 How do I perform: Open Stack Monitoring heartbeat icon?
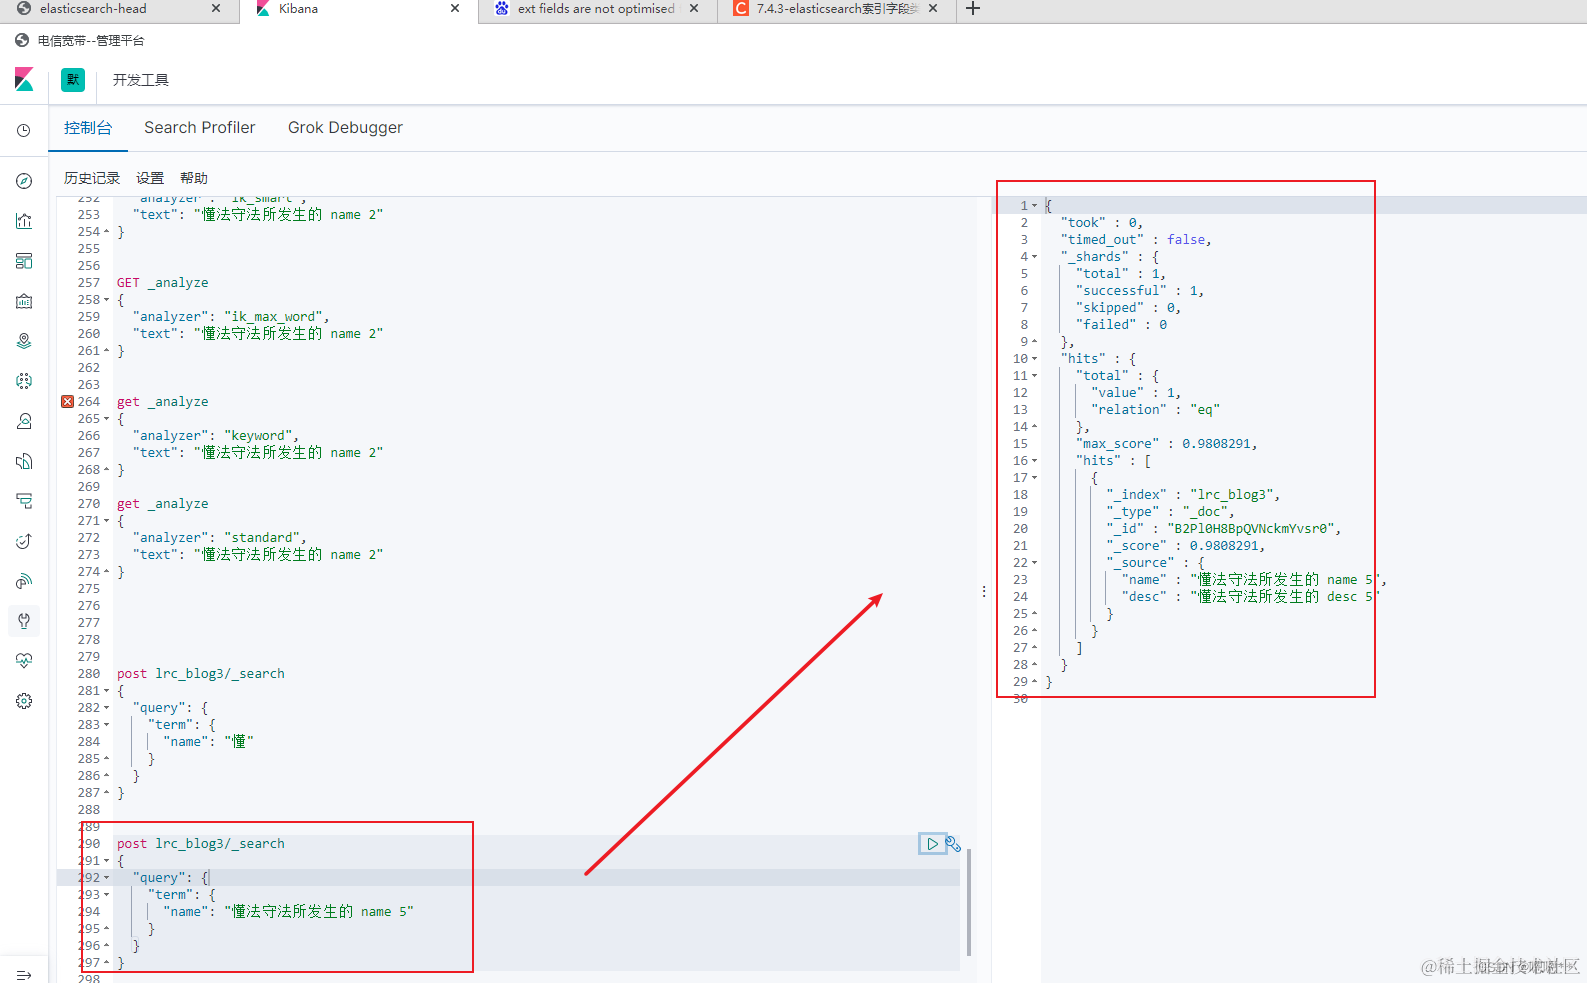tap(24, 661)
